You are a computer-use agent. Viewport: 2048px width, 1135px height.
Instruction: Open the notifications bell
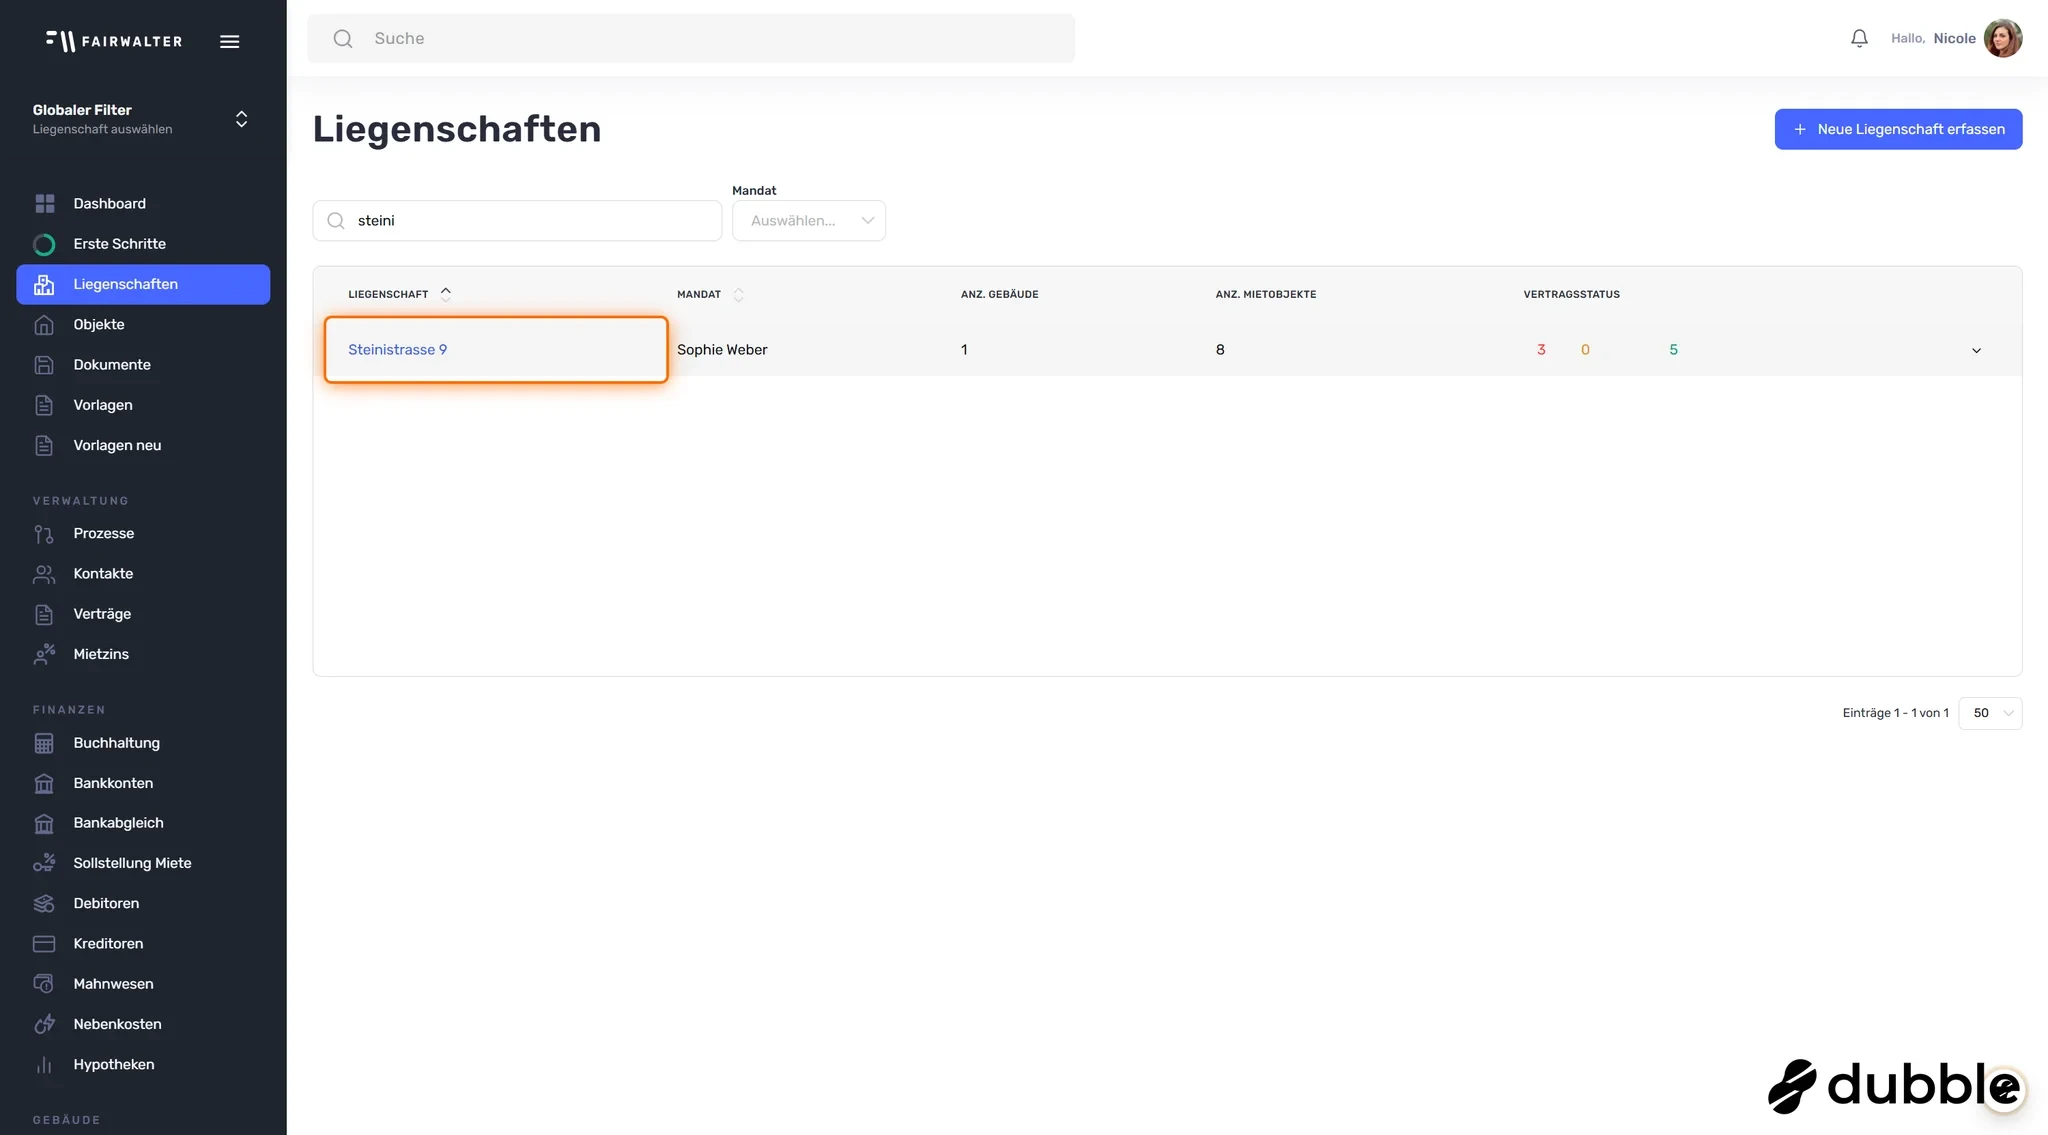point(1859,38)
